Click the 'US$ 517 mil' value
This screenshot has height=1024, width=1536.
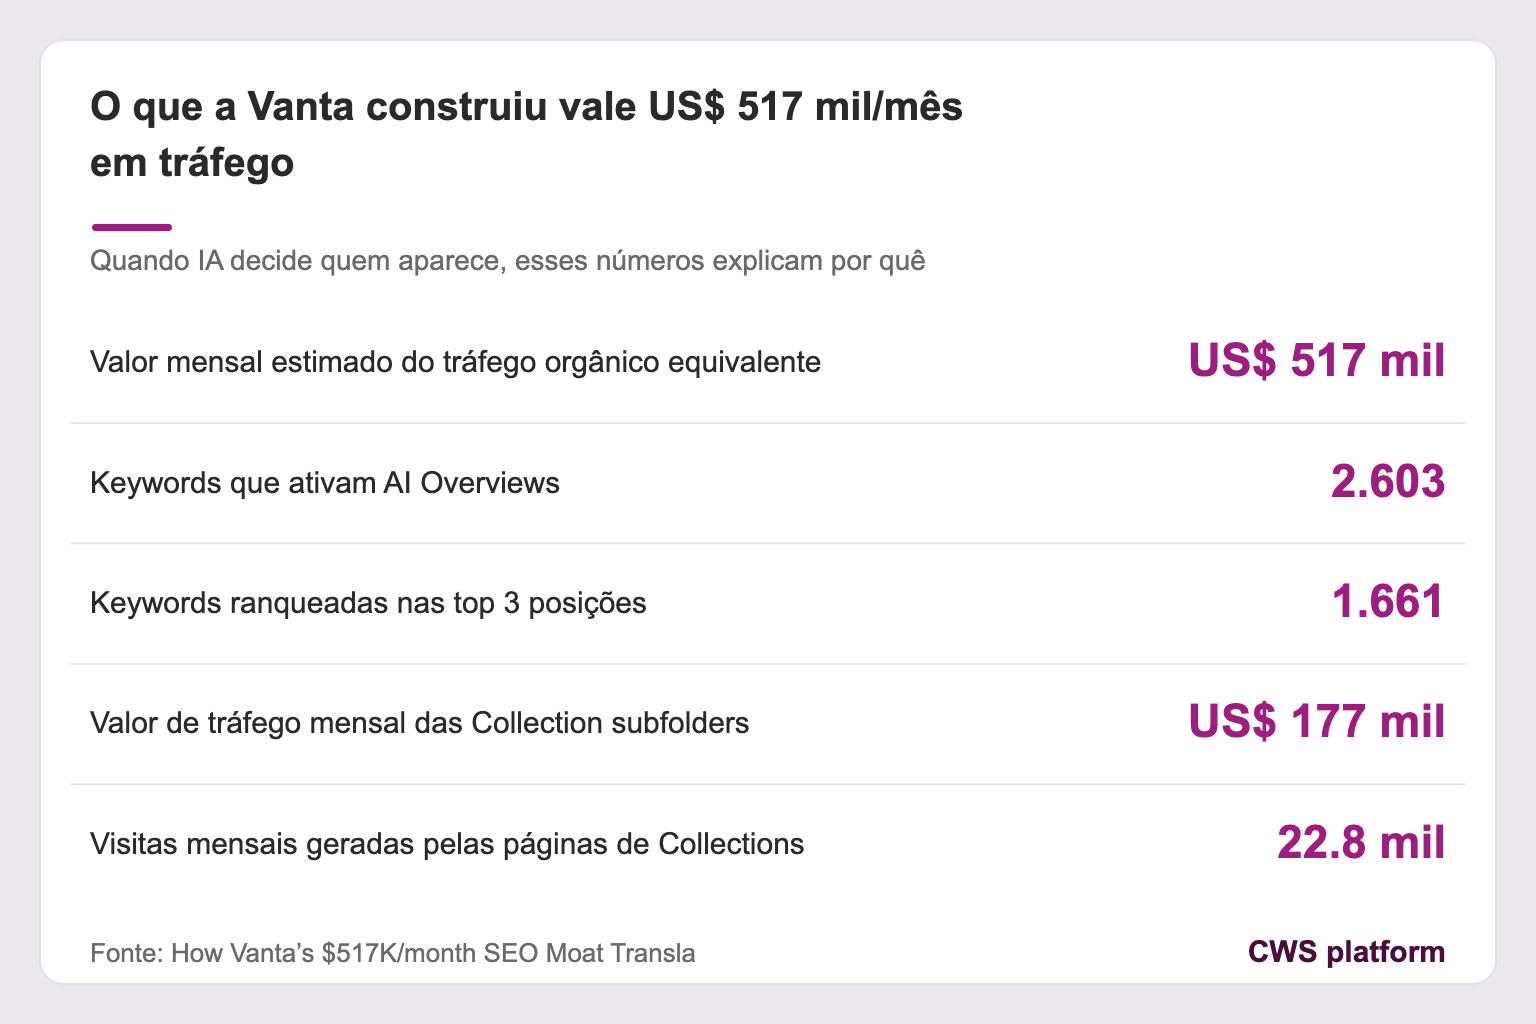1316,360
